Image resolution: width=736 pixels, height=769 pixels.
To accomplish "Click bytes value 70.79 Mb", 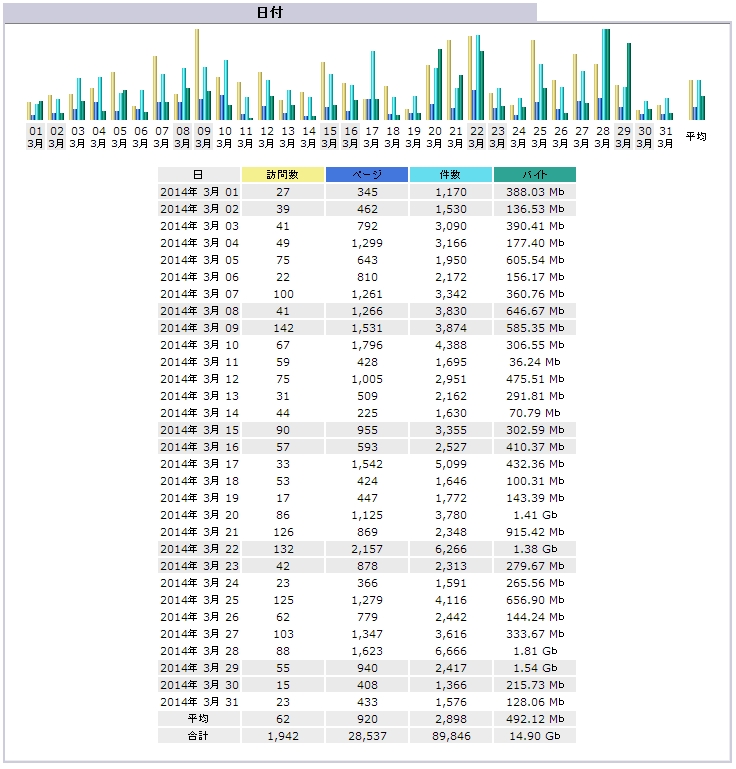I will (535, 413).
